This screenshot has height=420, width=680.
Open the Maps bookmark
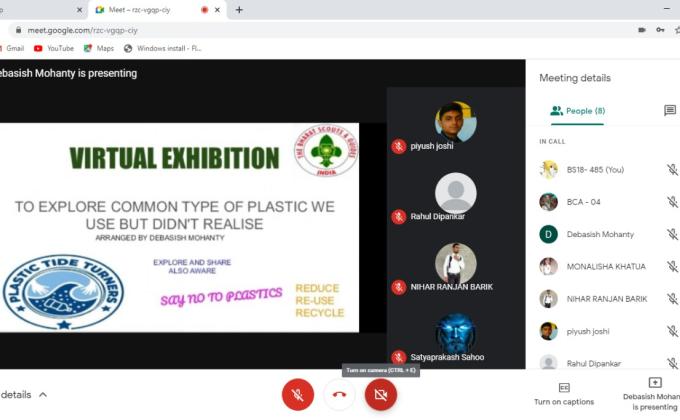point(98,48)
